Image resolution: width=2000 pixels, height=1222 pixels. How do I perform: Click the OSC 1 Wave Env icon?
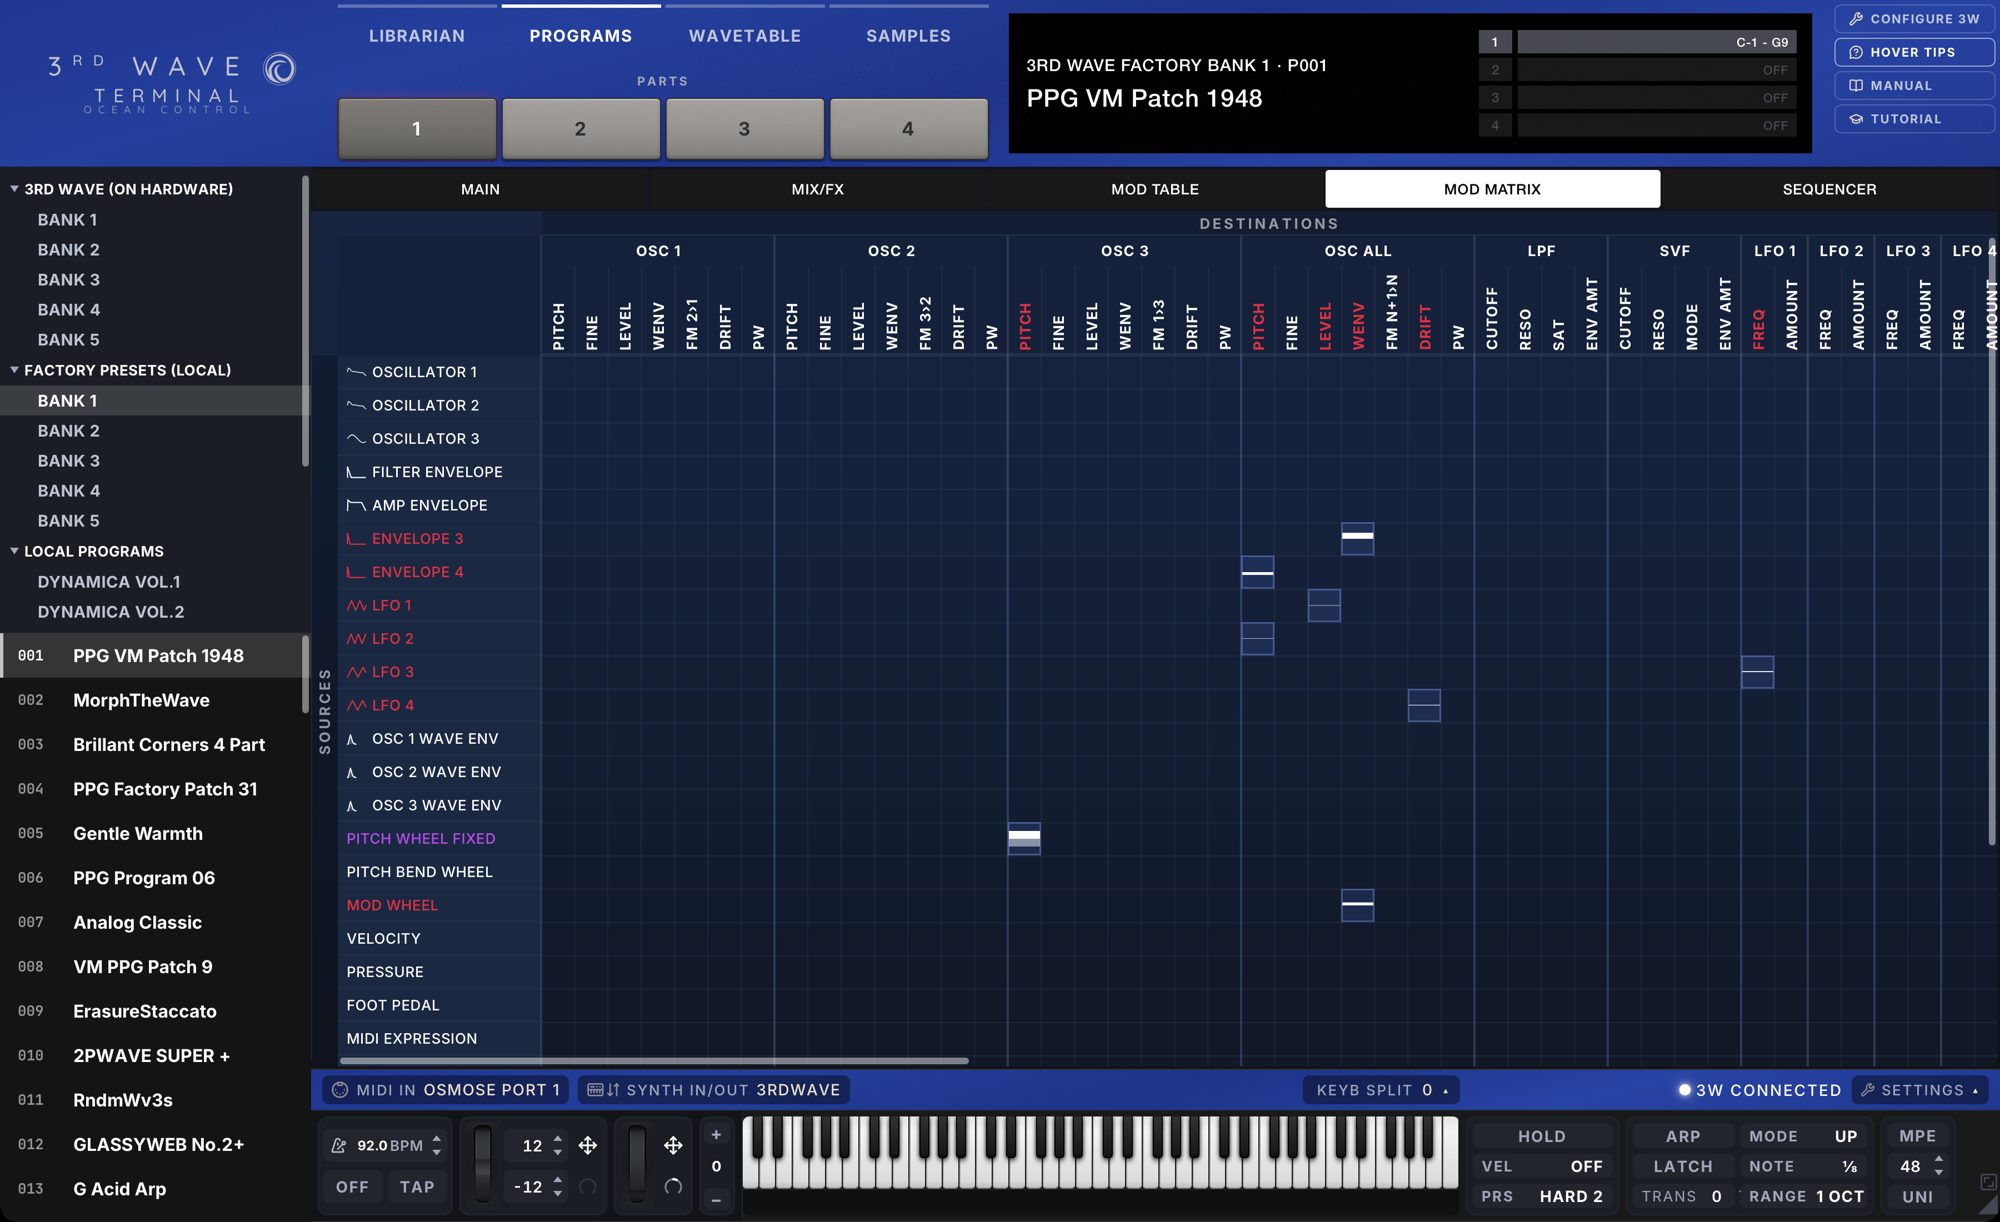click(x=352, y=739)
